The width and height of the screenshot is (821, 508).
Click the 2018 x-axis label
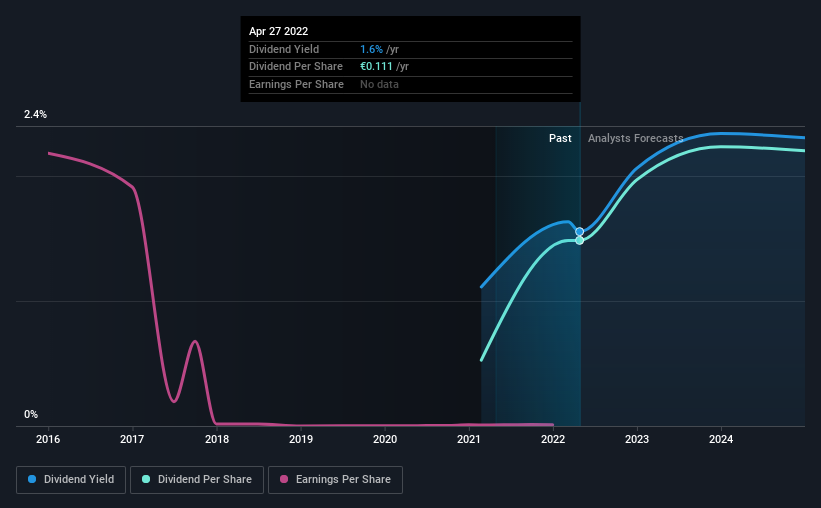pos(217,439)
